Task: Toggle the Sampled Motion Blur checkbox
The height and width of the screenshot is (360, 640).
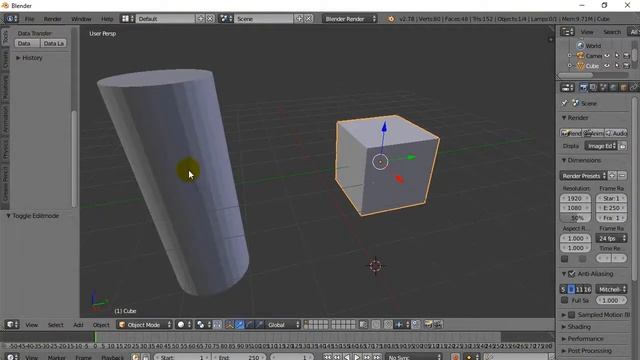Action: coord(571,315)
